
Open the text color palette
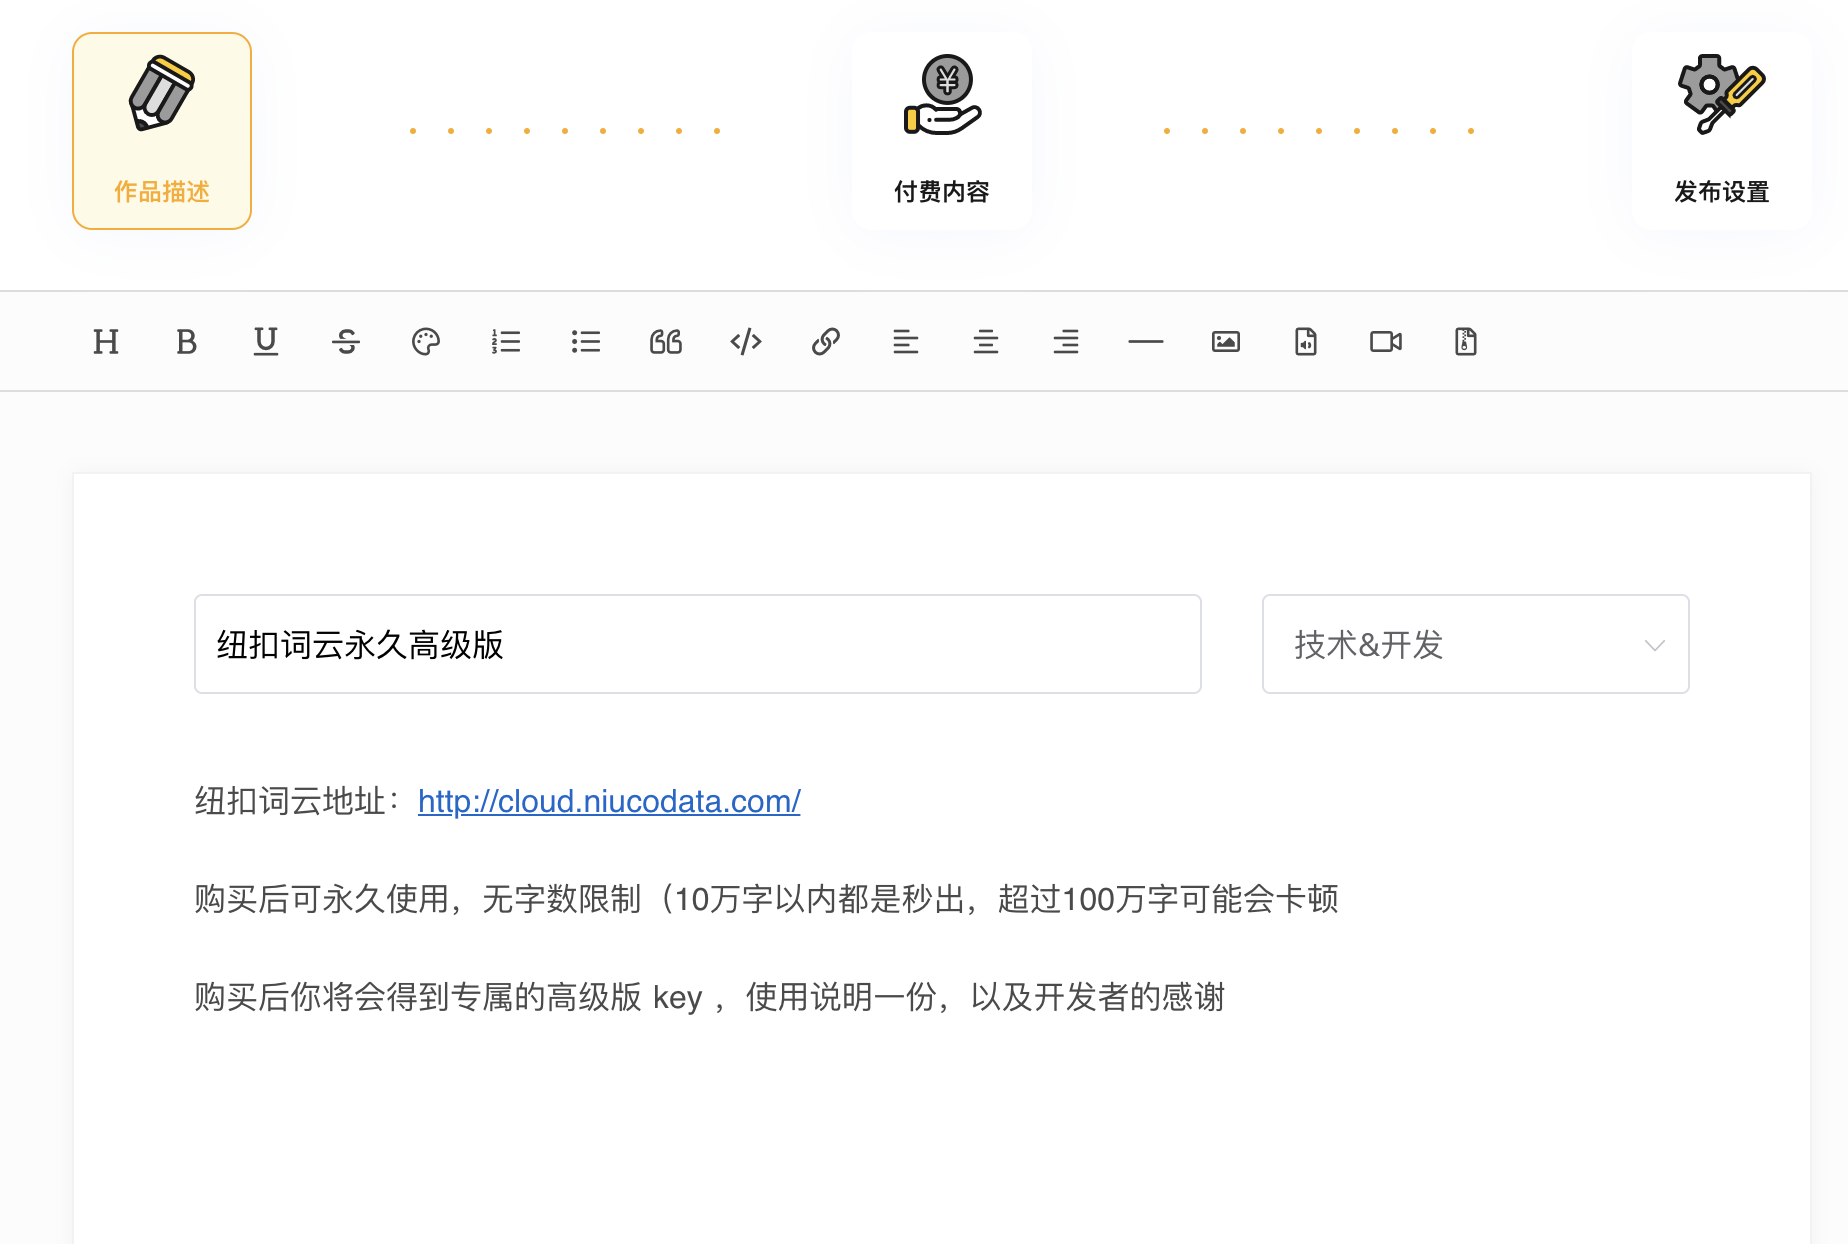point(426,342)
